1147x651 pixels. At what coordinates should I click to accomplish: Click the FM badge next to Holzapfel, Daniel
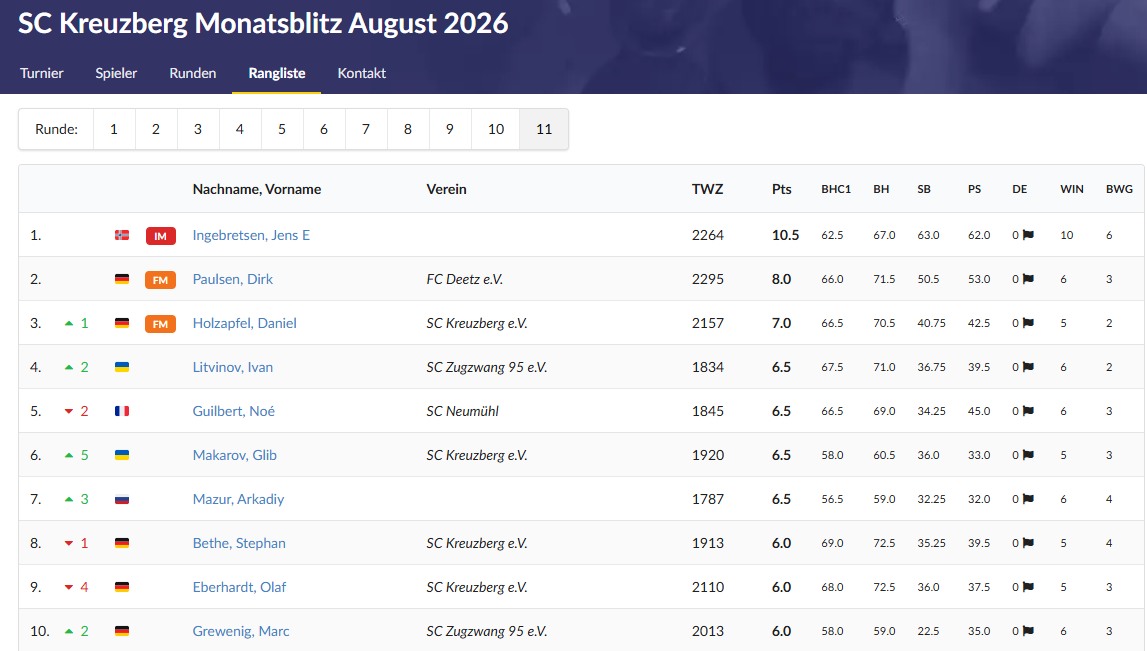click(x=160, y=323)
